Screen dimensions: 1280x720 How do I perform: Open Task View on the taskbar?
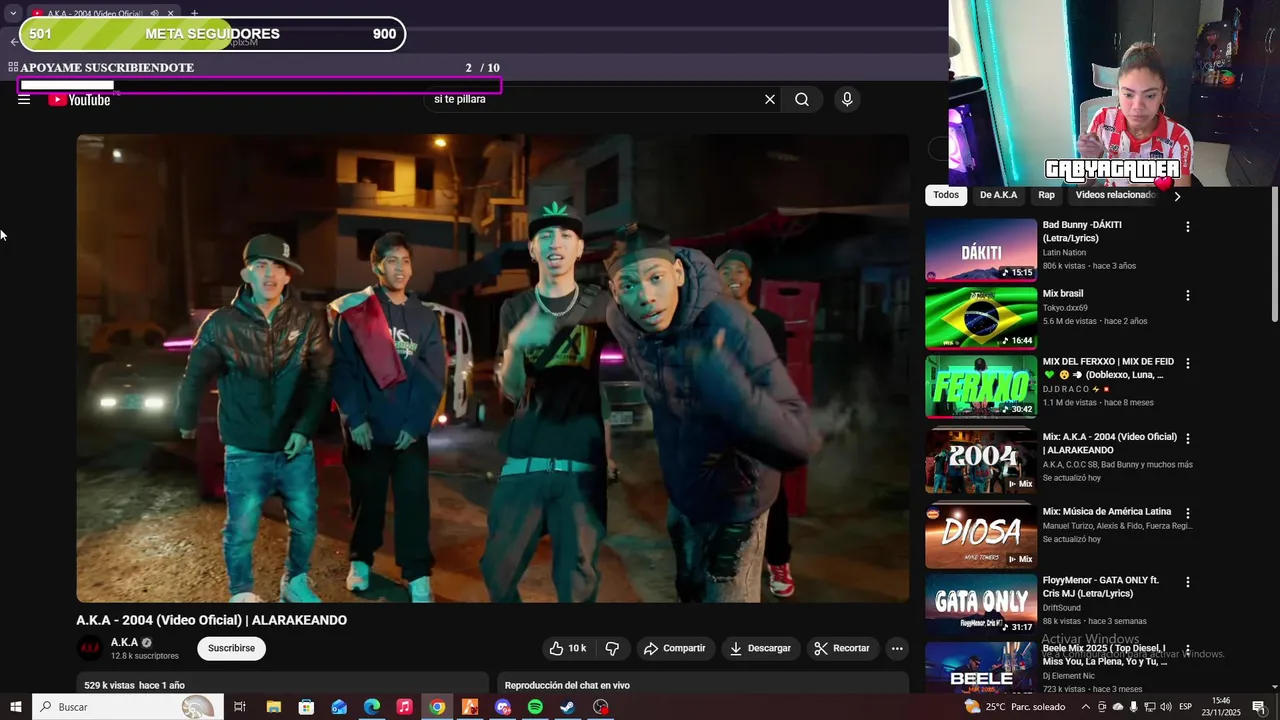(x=240, y=707)
